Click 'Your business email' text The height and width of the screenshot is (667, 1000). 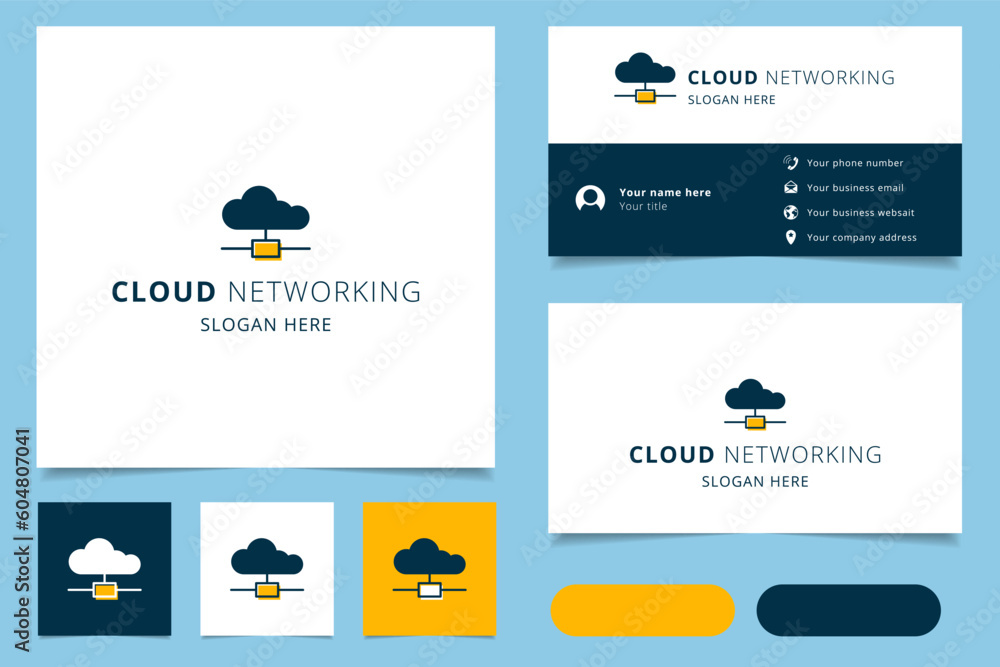click(855, 187)
